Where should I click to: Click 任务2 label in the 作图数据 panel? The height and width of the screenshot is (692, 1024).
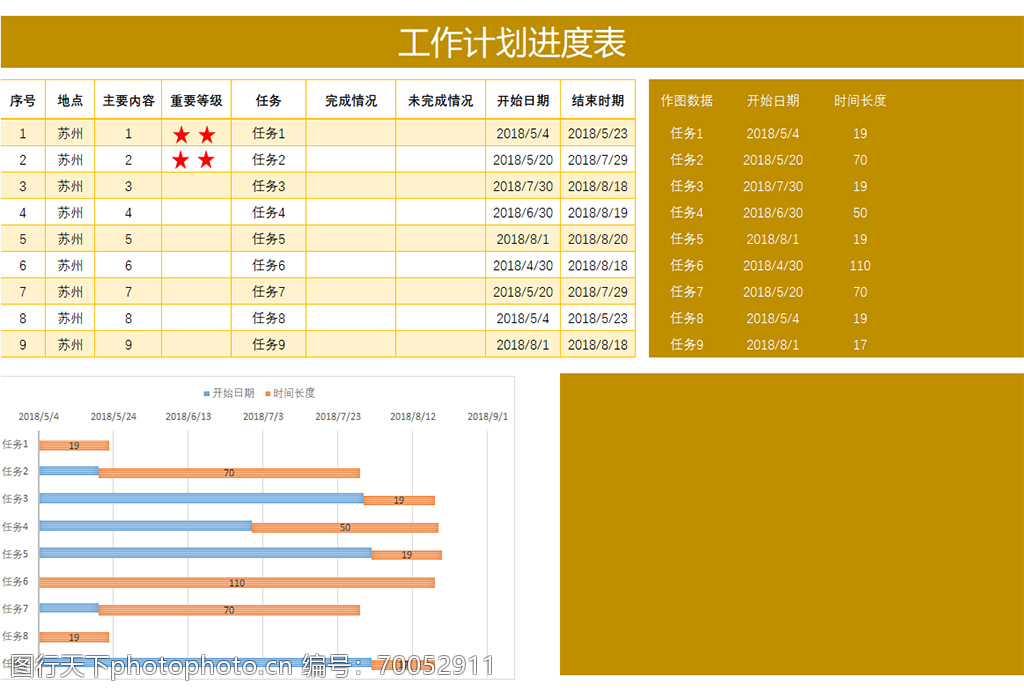pyautogui.click(x=686, y=160)
